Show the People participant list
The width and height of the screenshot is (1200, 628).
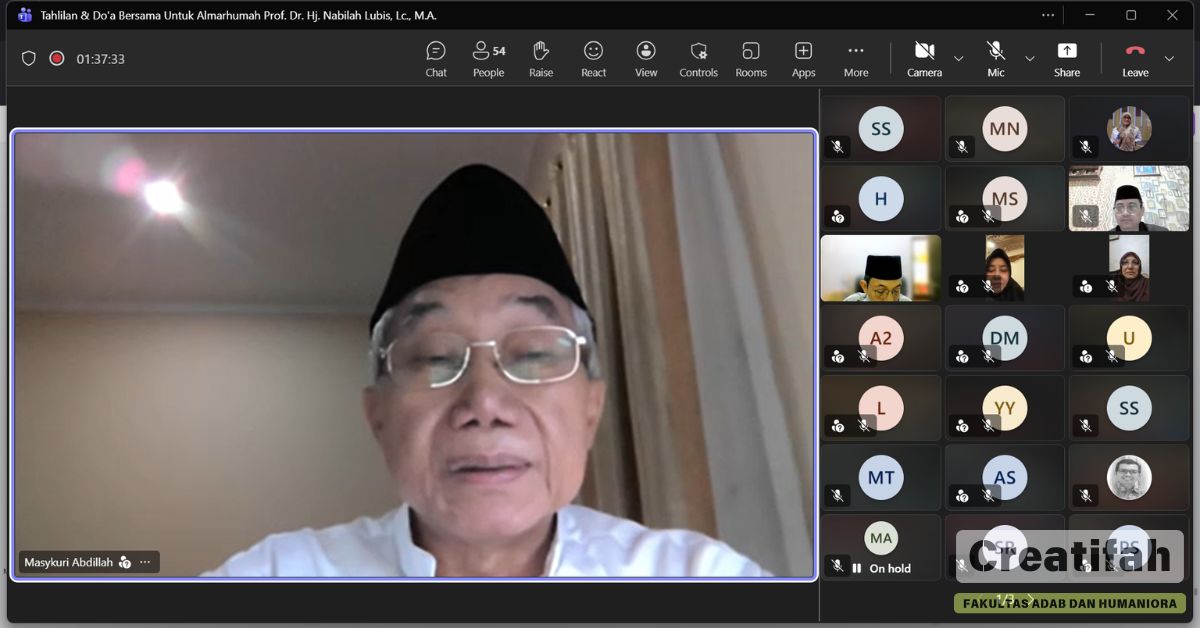(x=488, y=59)
